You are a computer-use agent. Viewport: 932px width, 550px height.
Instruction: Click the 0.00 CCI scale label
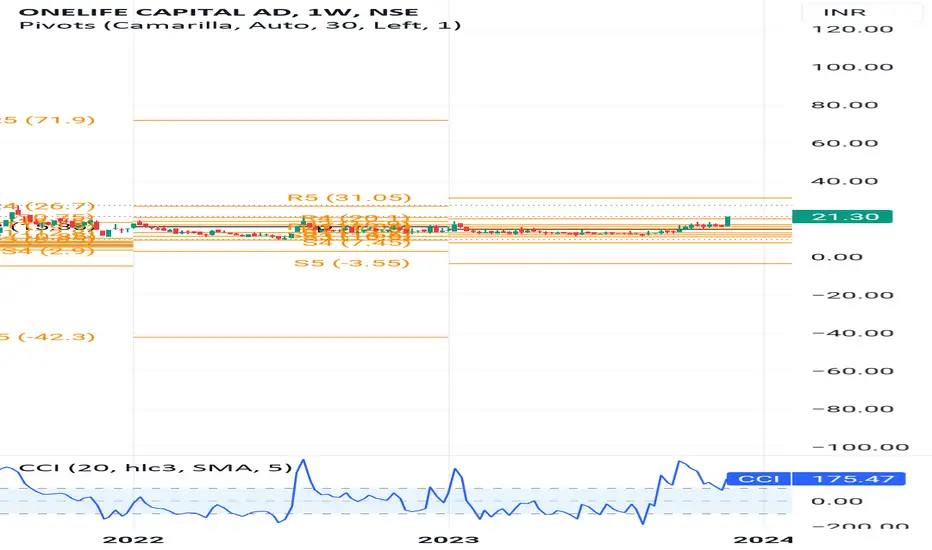[837, 502]
